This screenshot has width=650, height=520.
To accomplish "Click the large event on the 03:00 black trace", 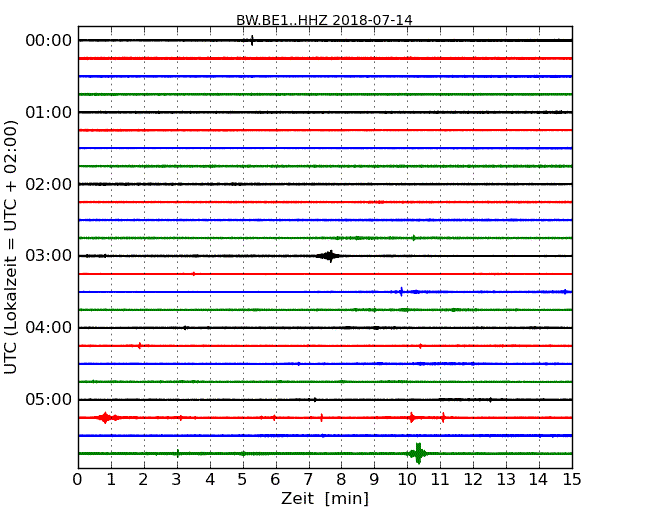I will click(330, 256).
